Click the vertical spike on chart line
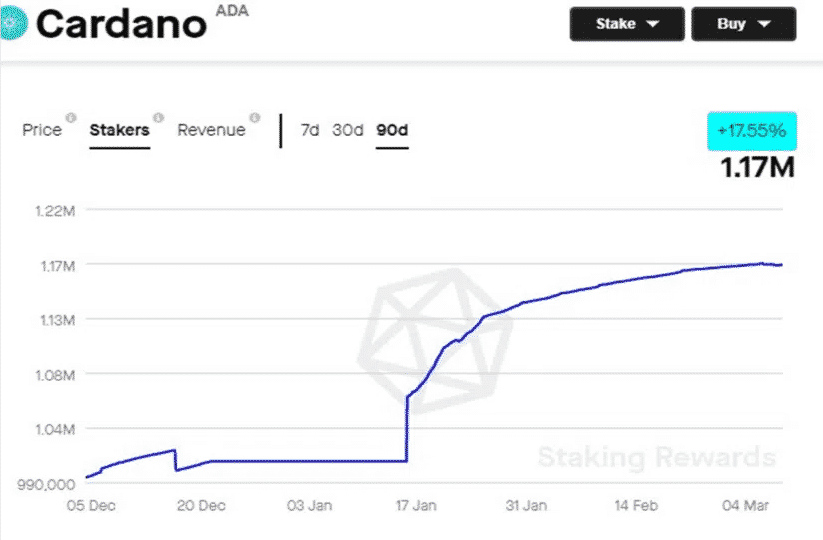 (406, 430)
